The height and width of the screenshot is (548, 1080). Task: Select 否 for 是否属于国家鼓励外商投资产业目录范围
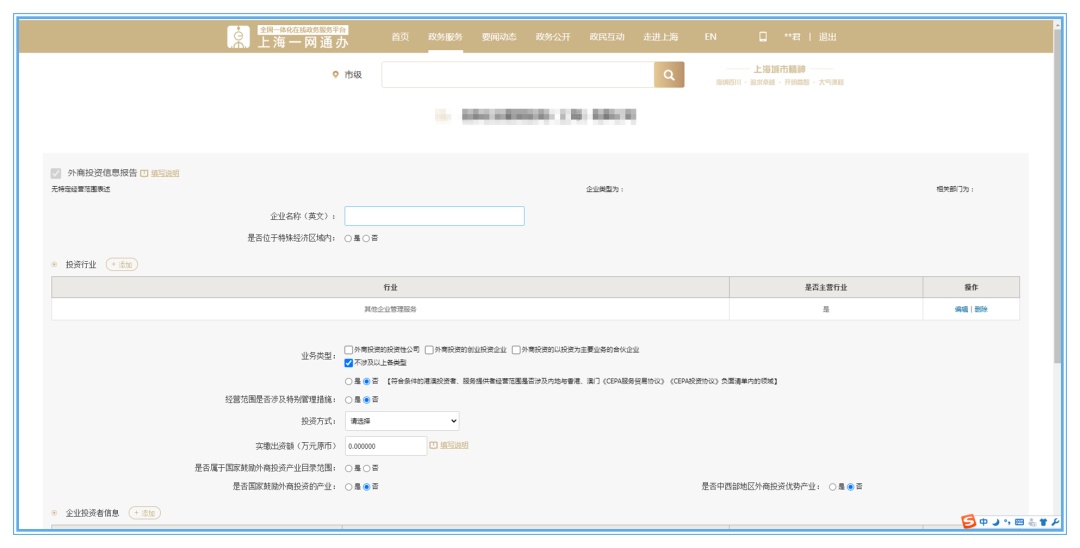366,468
